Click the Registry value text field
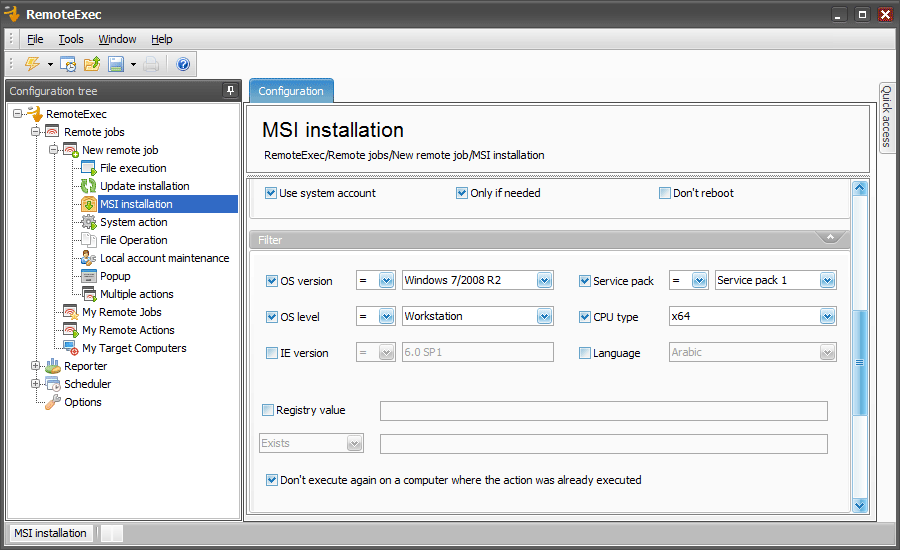The image size is (900, 550). point(603,410)
